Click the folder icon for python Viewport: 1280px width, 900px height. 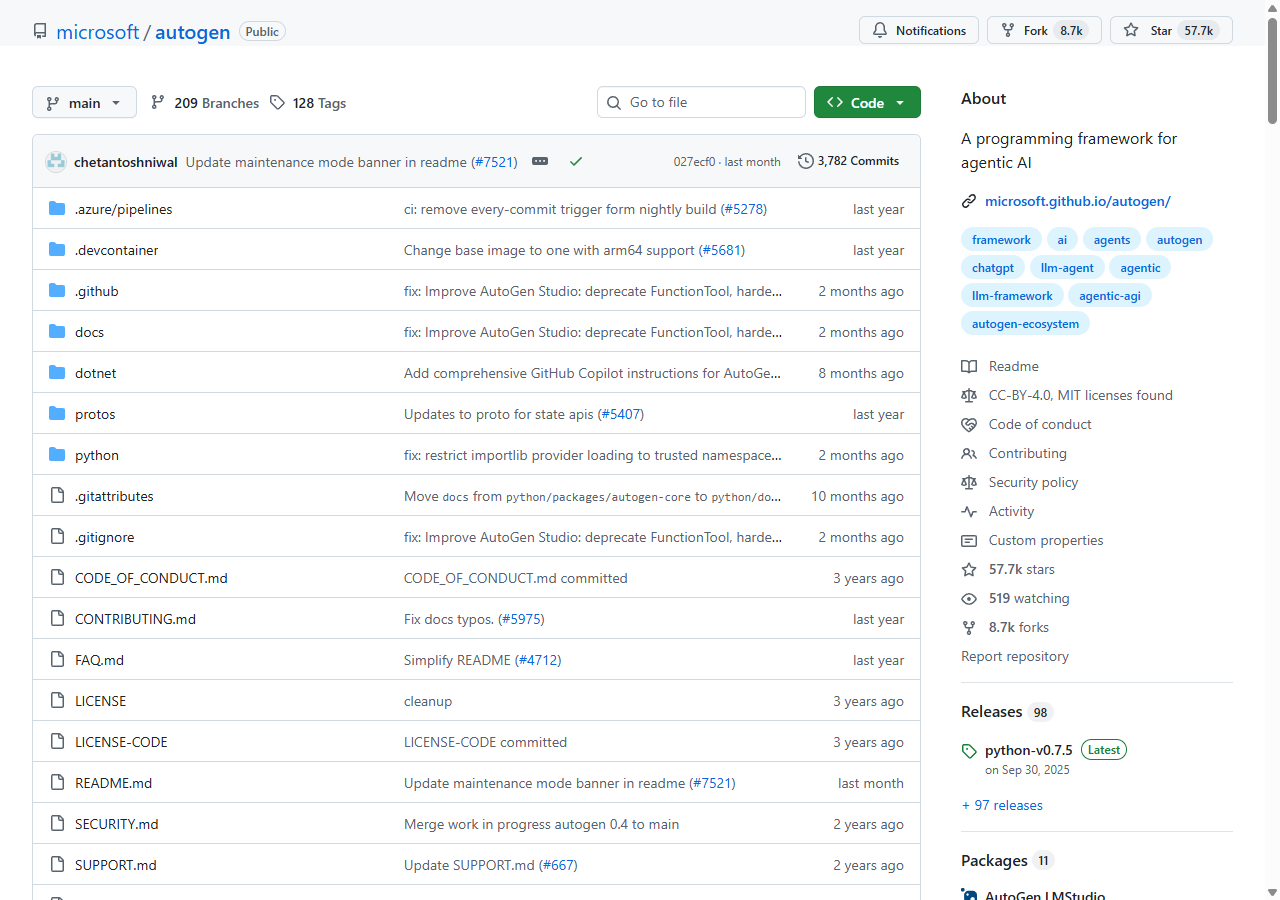(x=57, y=455)
